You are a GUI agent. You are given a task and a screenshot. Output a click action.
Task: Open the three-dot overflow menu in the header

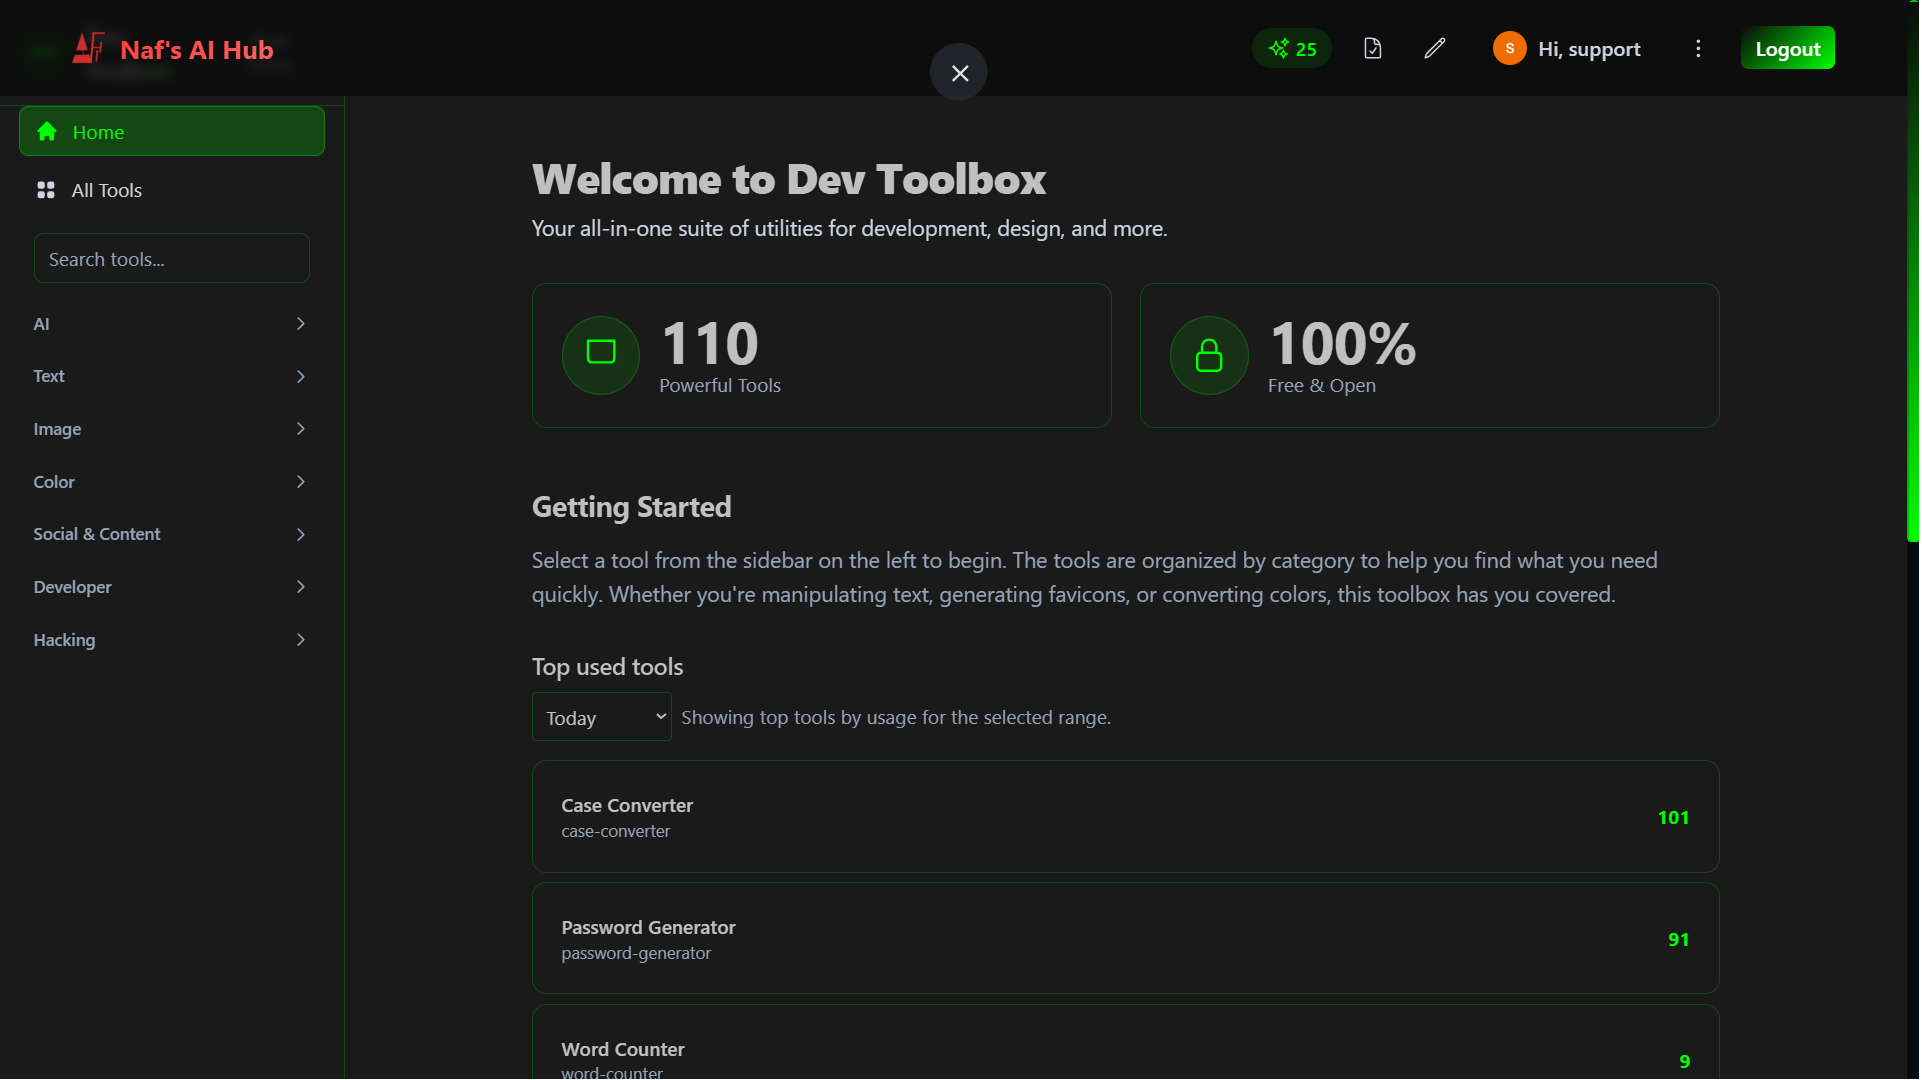[1697, 48]
